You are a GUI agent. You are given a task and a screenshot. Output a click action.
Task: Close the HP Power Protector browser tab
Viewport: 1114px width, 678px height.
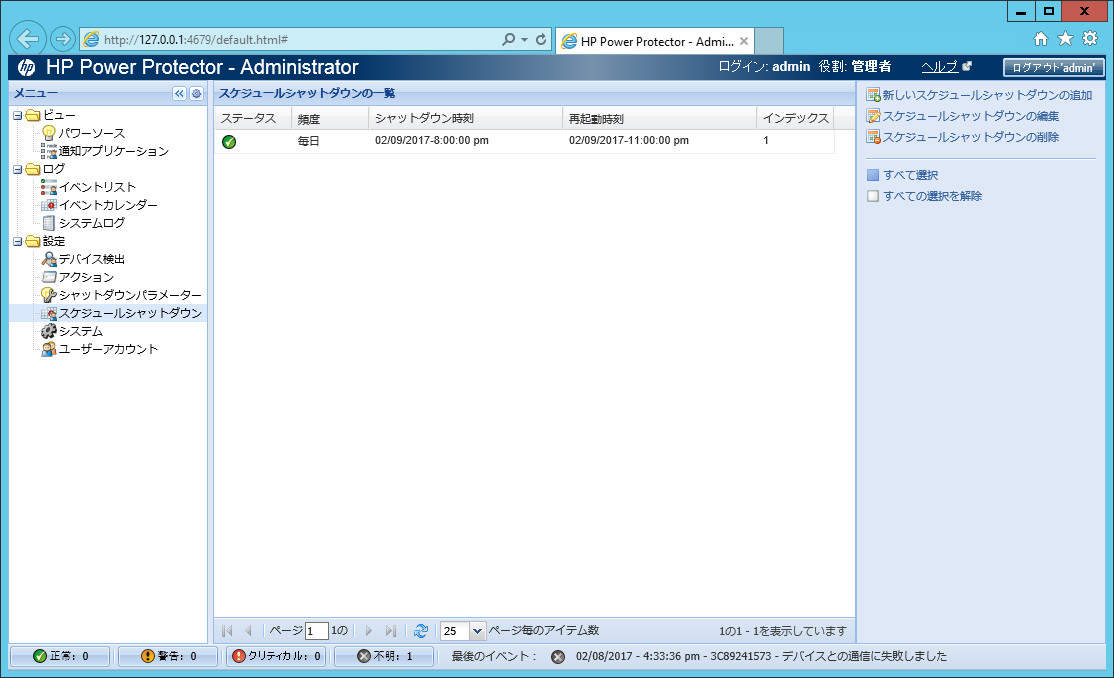point(744,41)
